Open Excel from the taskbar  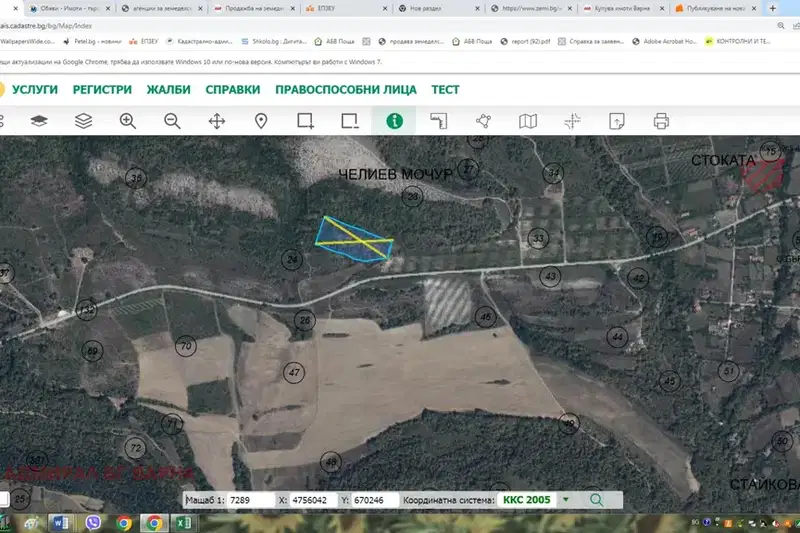tap(183, 523)
